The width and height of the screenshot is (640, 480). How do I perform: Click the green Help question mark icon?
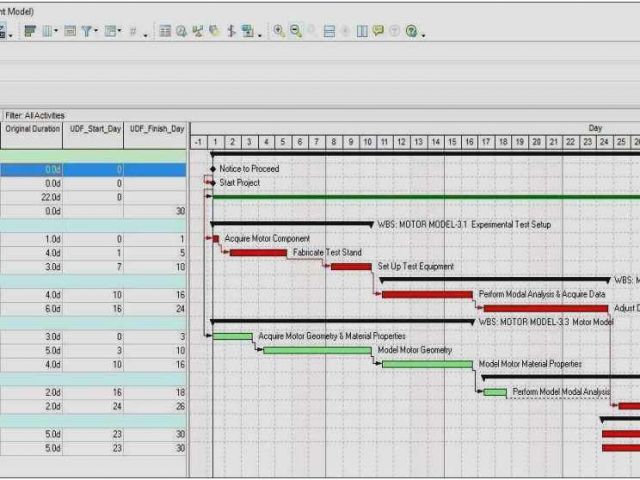tap(411, 32)
